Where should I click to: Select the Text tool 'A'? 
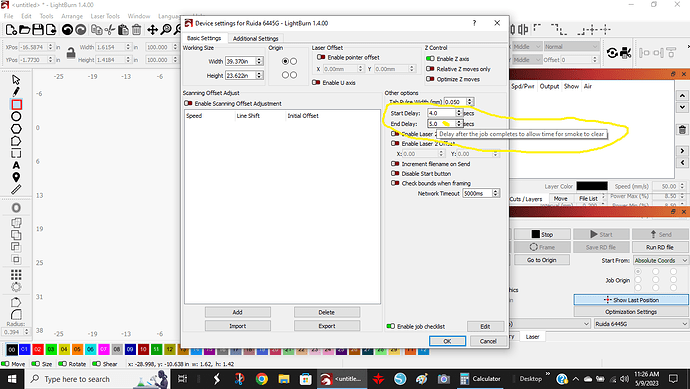tap(16, 165)
